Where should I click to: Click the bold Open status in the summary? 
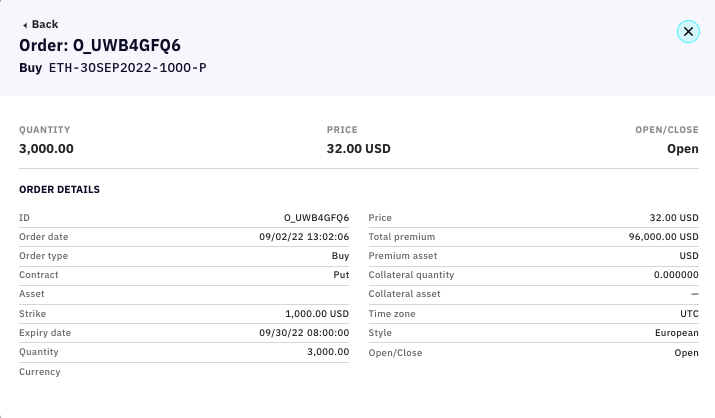coord(682,149)
